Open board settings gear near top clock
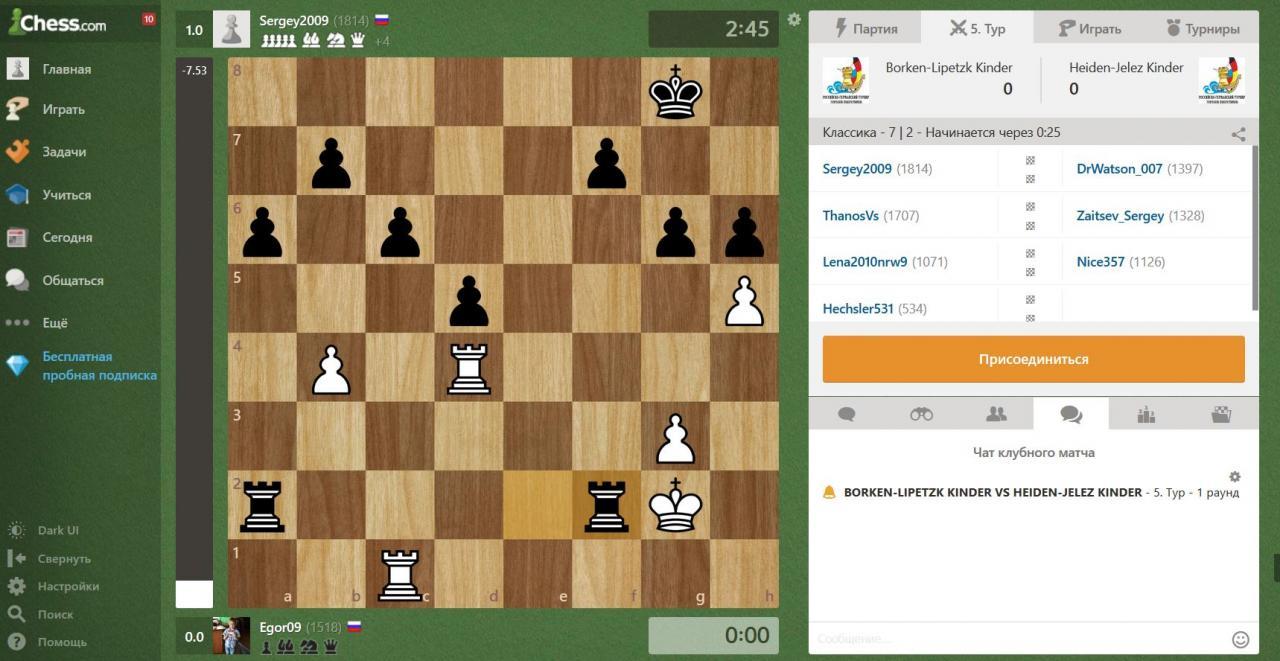Screen dimensions: 1280x661 point(794,19)
